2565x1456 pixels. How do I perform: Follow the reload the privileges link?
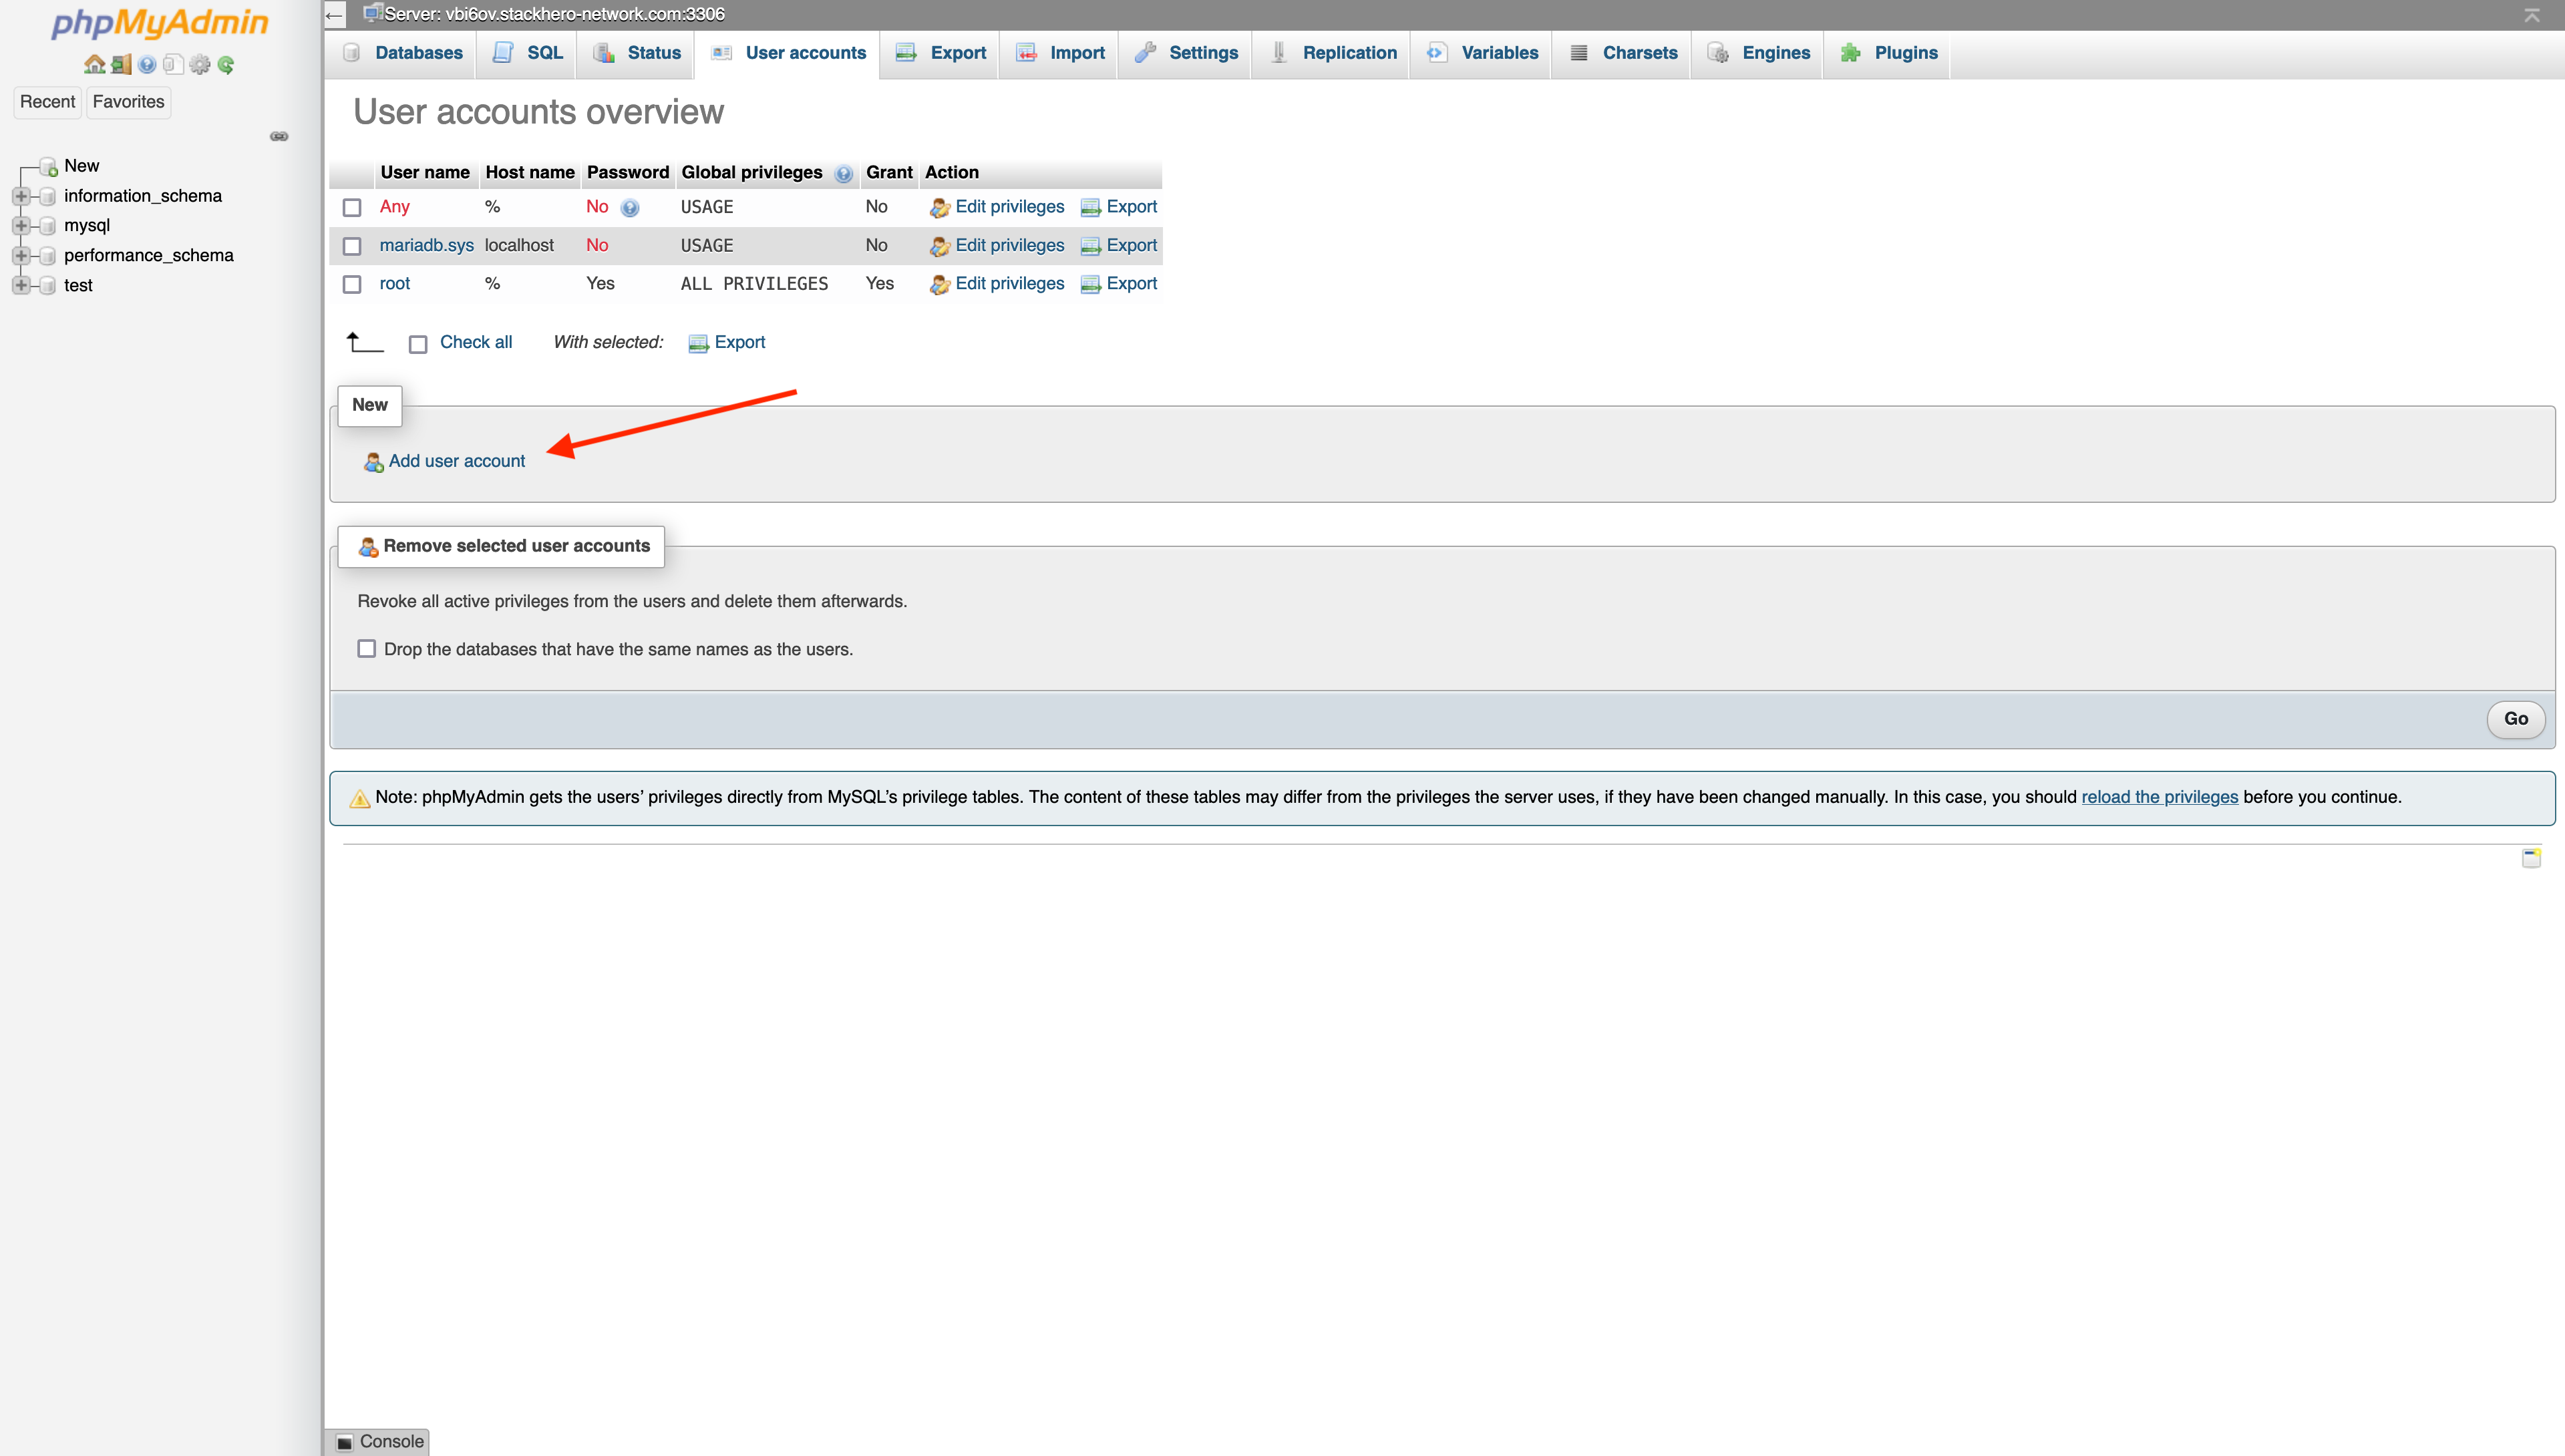[x=2159, y=797]
